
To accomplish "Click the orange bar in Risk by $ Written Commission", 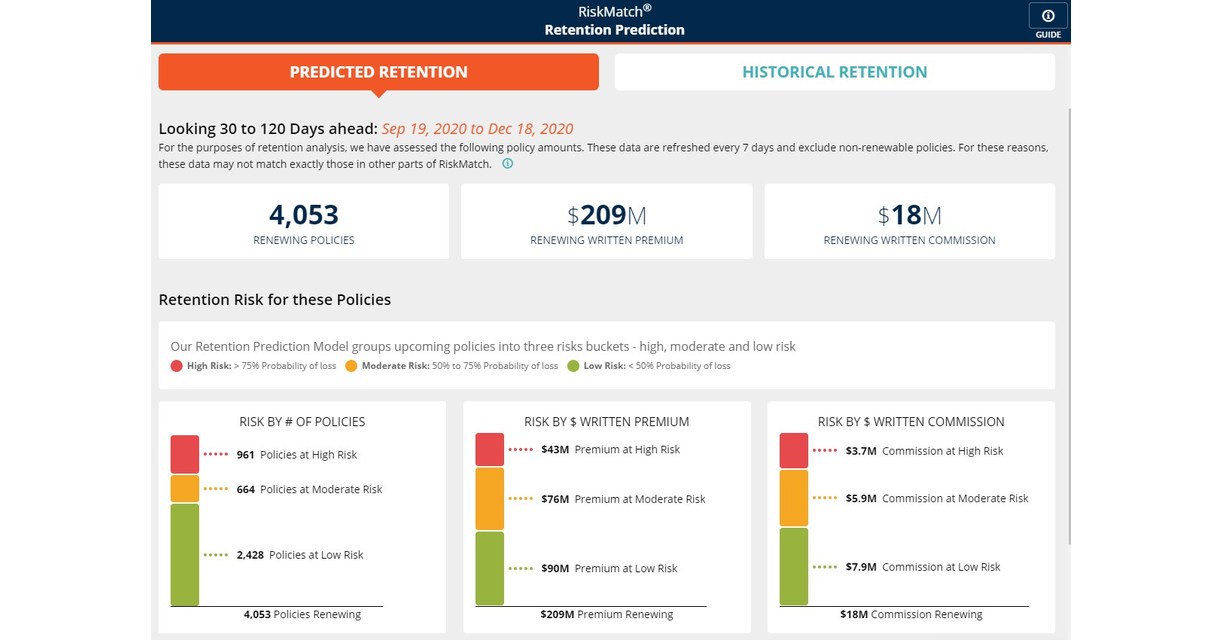I will coord(793,496).
